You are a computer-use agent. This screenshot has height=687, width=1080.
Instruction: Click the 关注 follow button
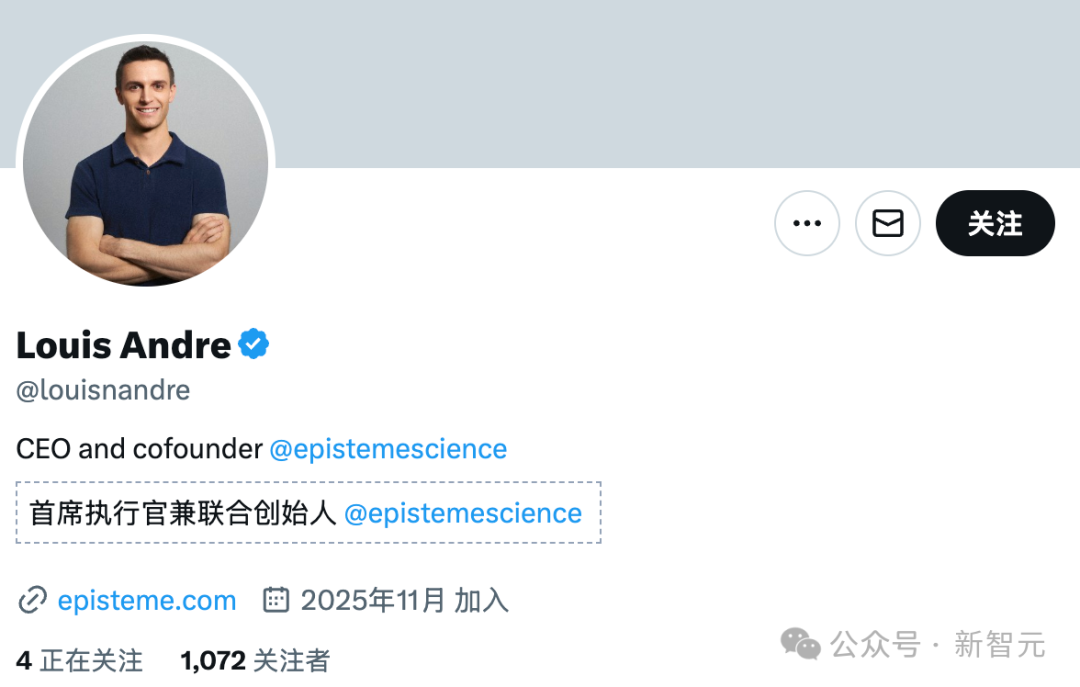click(x=994, y=223)
